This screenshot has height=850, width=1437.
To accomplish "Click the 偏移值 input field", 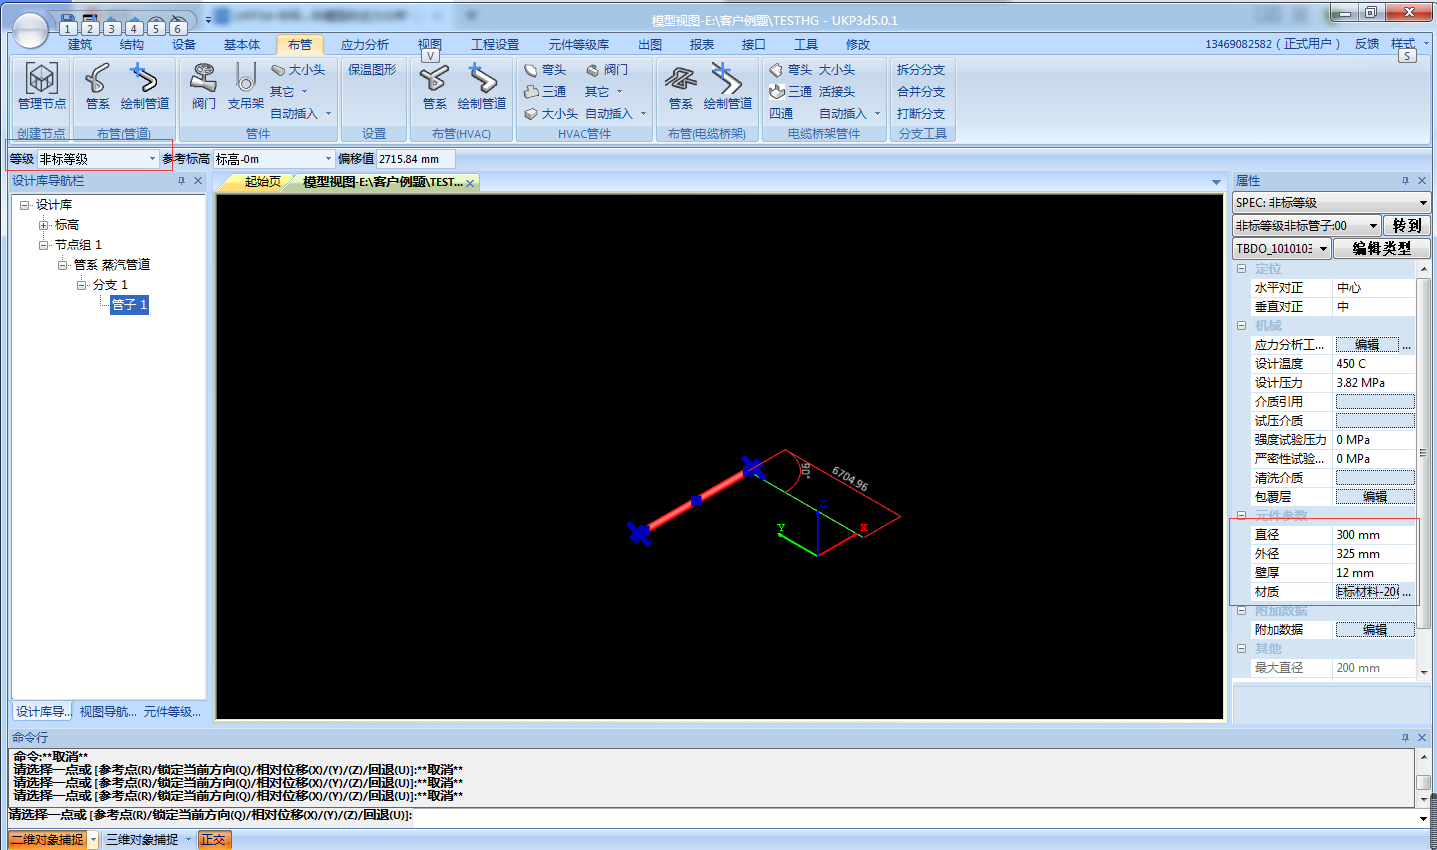I will (415, 159).
